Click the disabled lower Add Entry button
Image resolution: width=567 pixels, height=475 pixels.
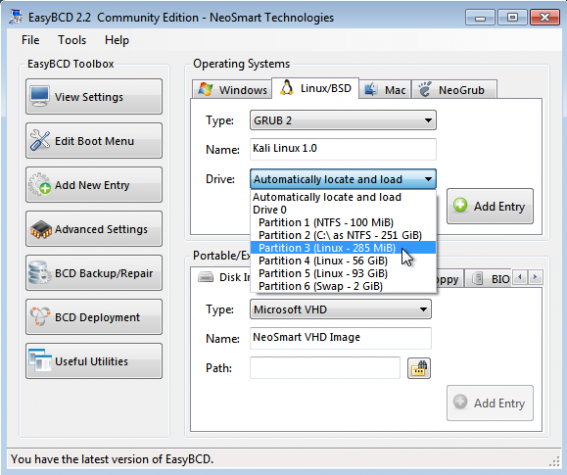(x=490, y=403)
